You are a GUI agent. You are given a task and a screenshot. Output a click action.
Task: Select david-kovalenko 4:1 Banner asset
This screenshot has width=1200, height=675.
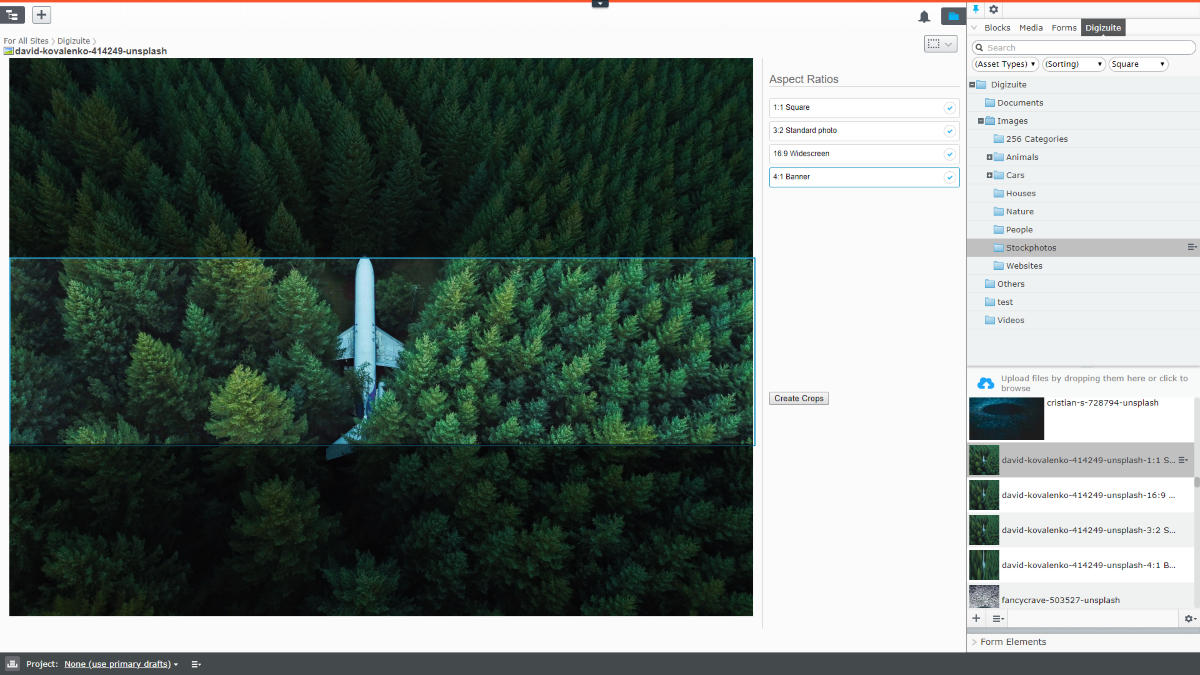point(1080,565)
